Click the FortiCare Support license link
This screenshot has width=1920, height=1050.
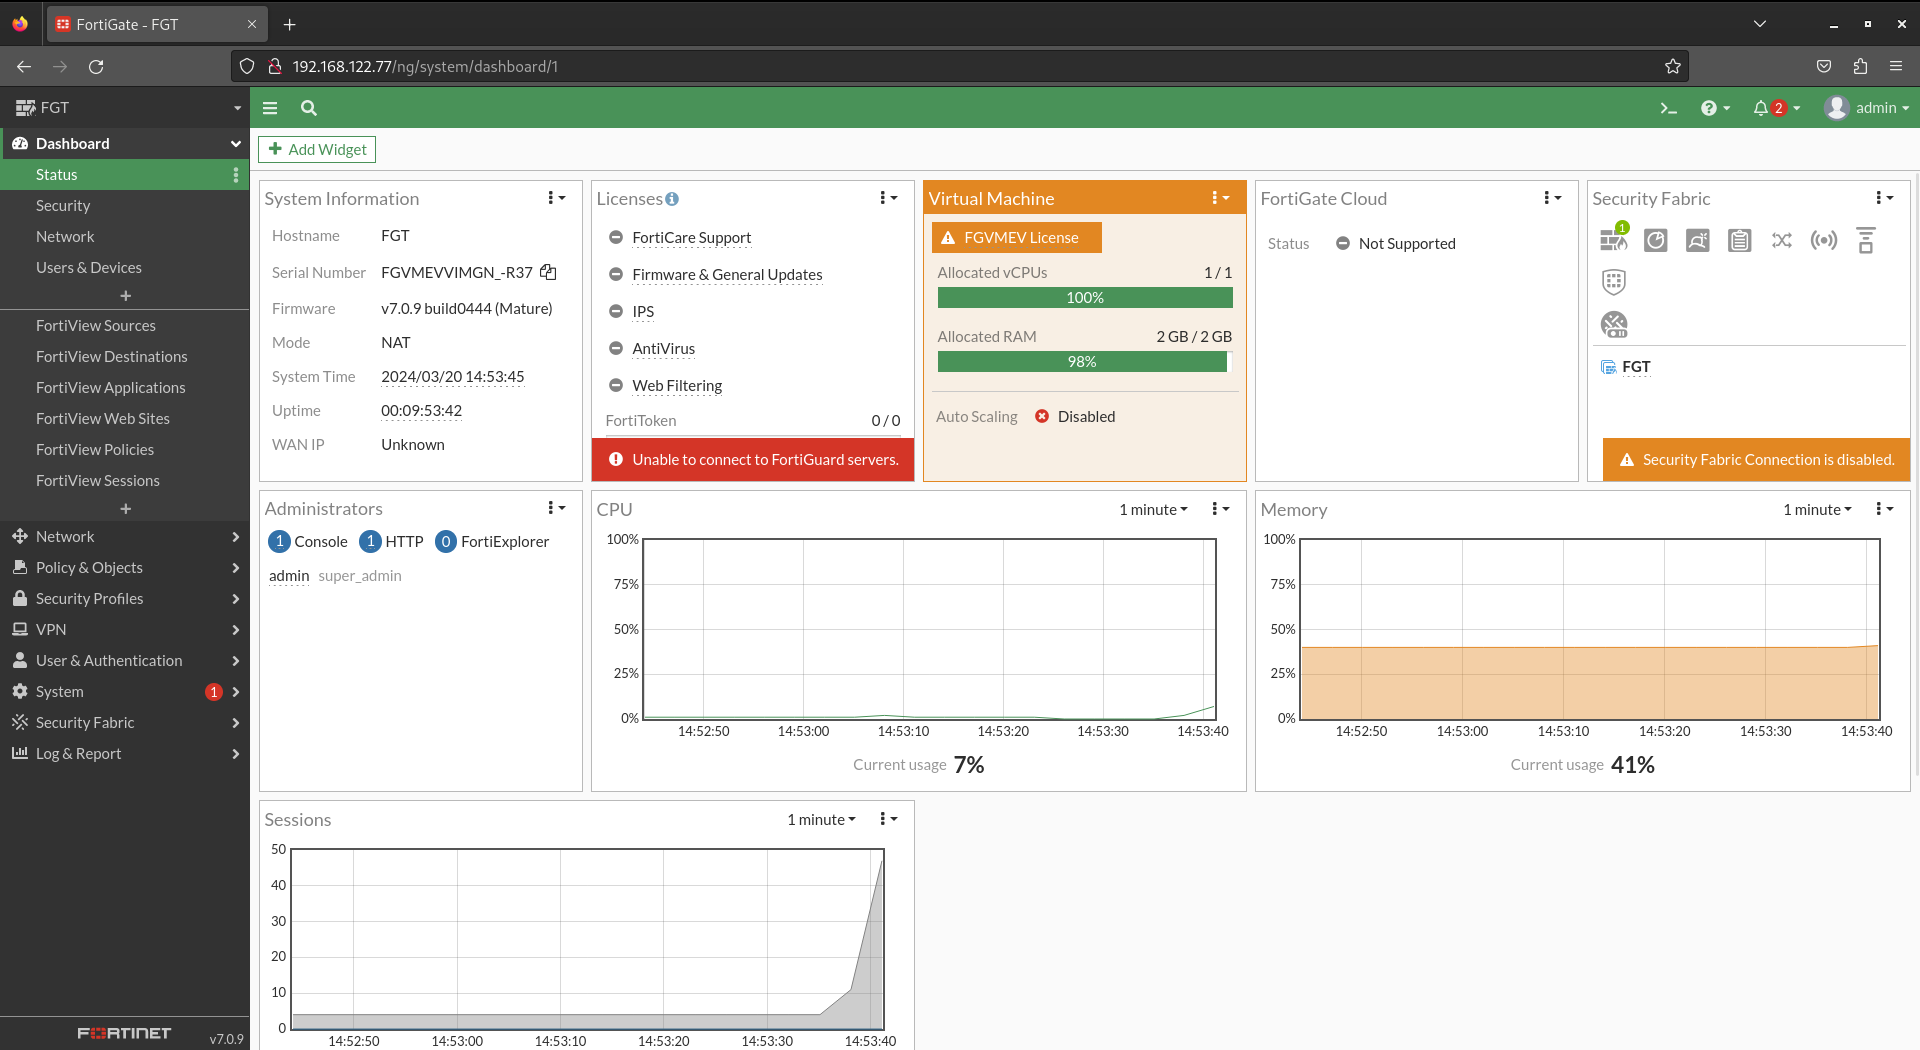[691, 238]
